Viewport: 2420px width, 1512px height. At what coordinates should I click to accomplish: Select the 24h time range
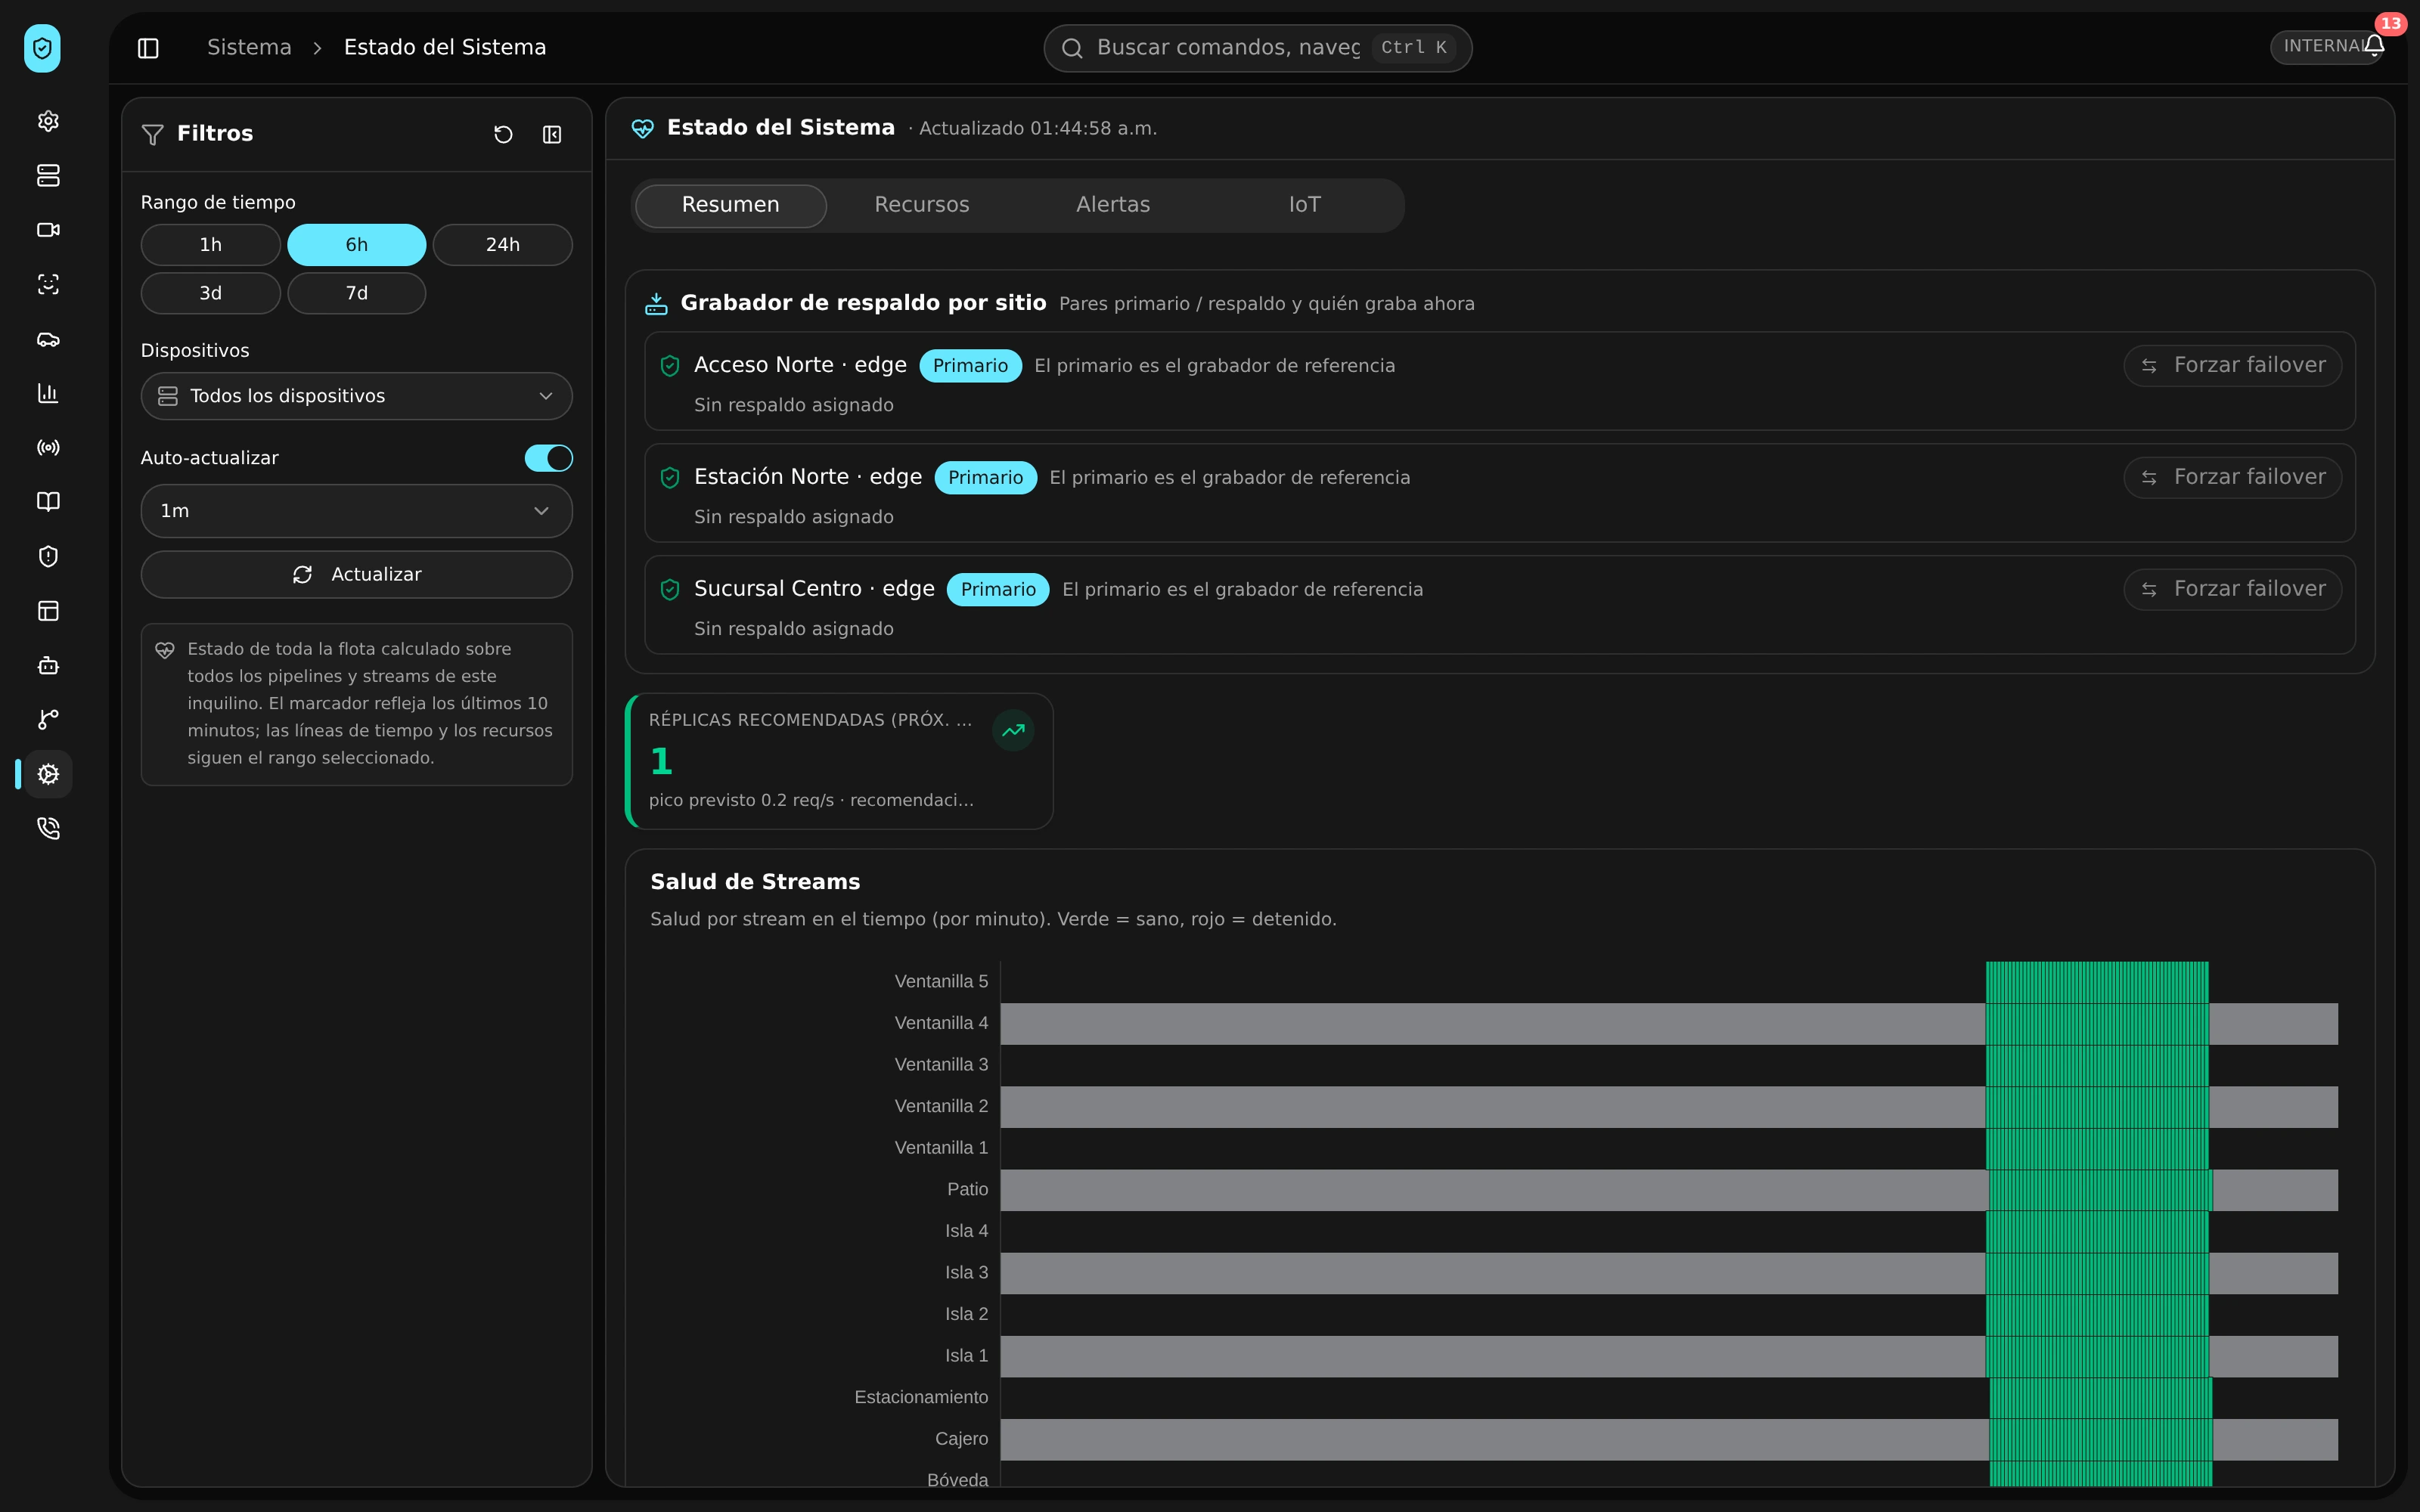(503, 245)
